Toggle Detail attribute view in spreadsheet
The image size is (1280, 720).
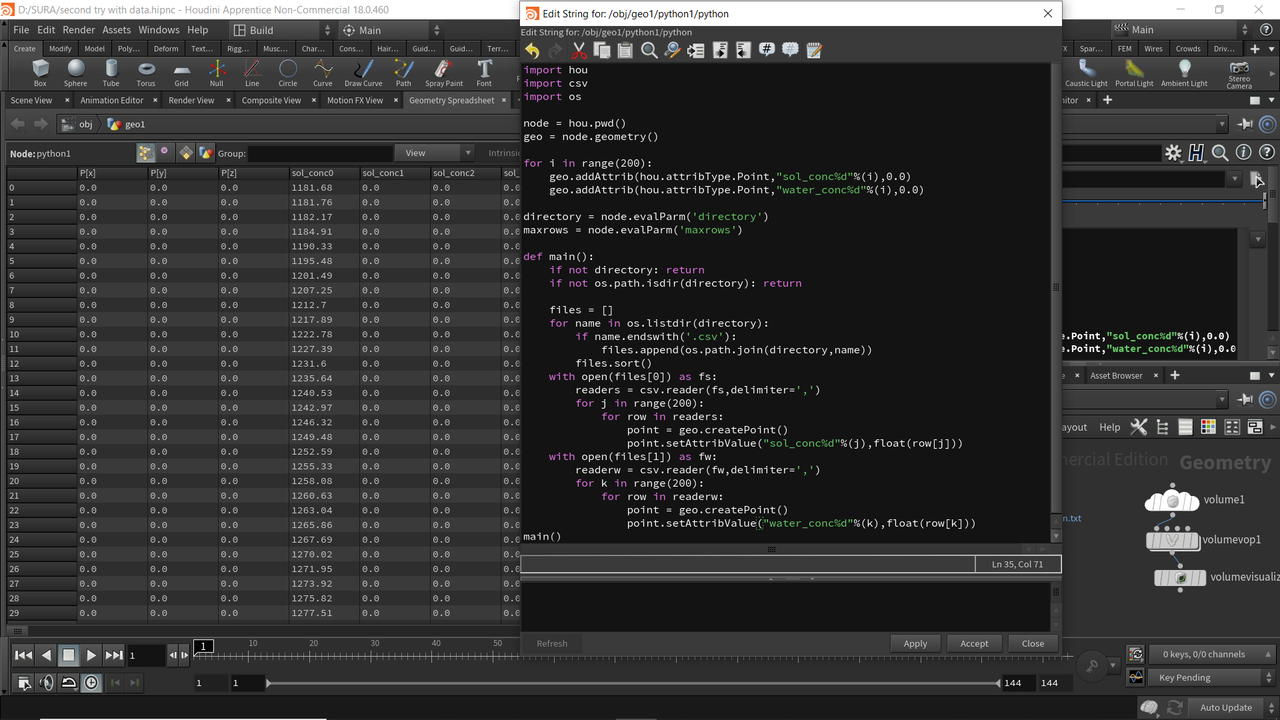click(205, 153)
